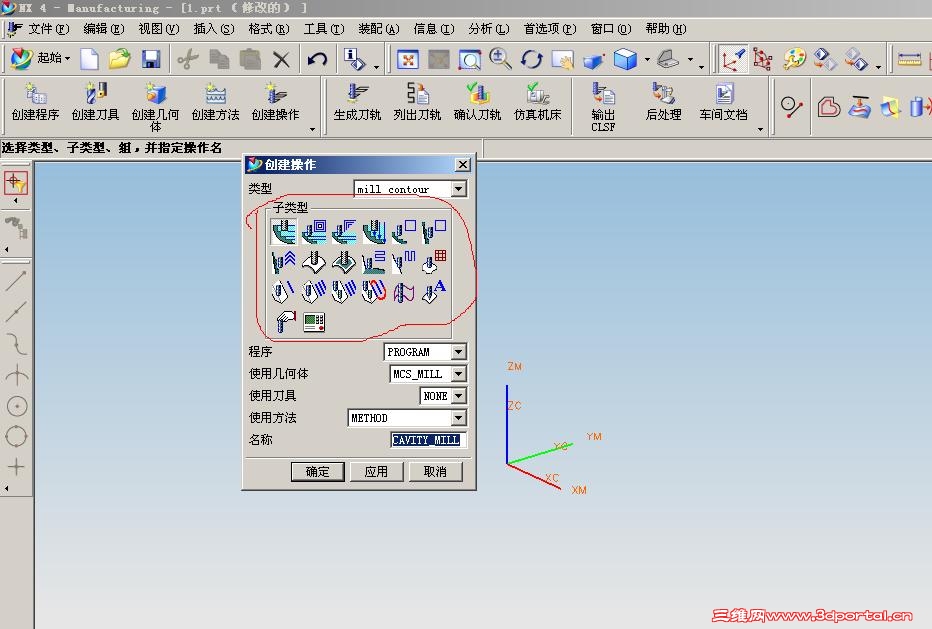Open the 类型 mill_contour dropdown
Screen dimensions: 932x629
(x=458, y=189)
